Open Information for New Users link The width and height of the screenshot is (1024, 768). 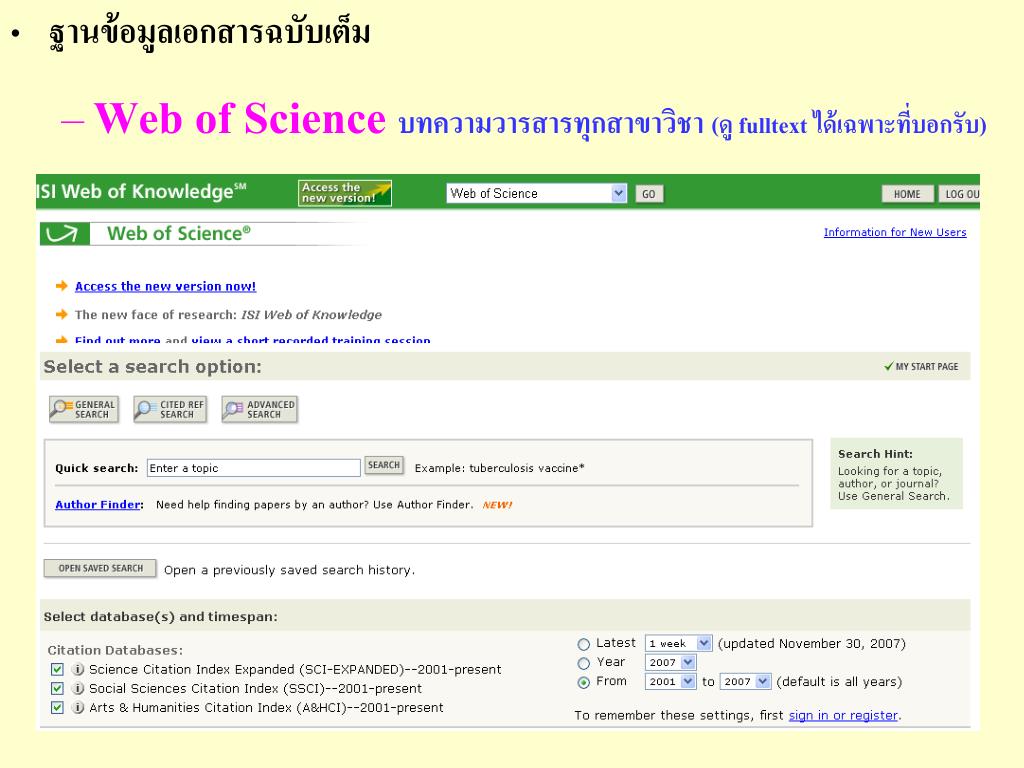pyautogui.click(x=895, y=232)
